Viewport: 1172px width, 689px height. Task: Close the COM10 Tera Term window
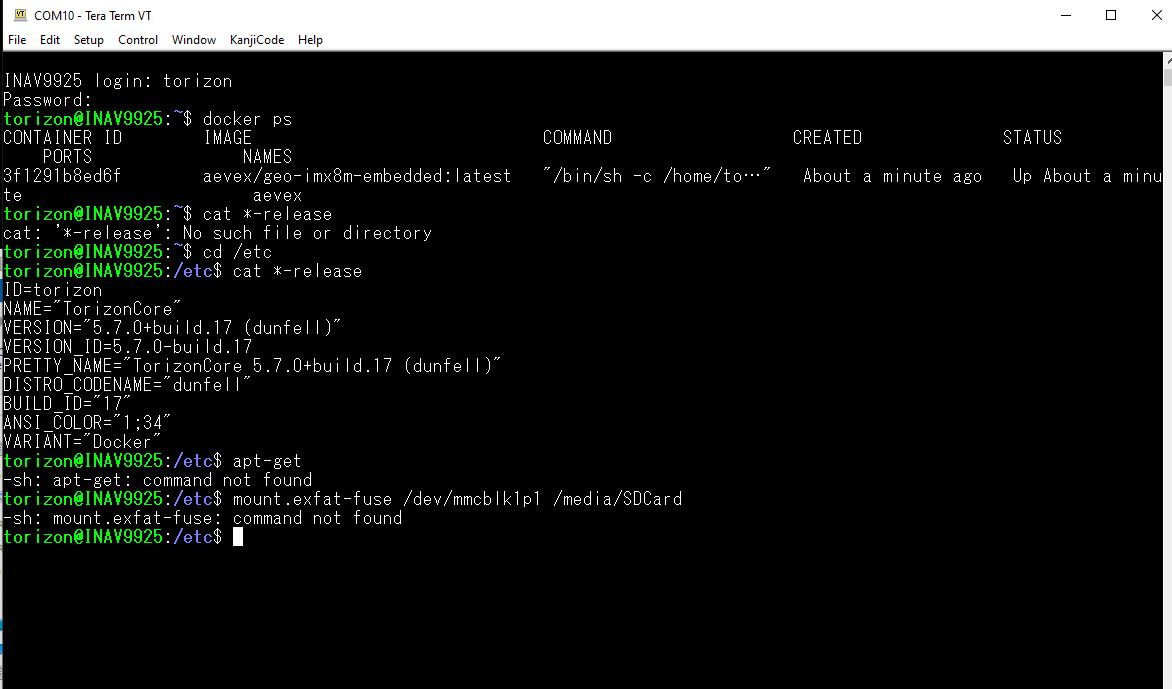point(1156,15)
